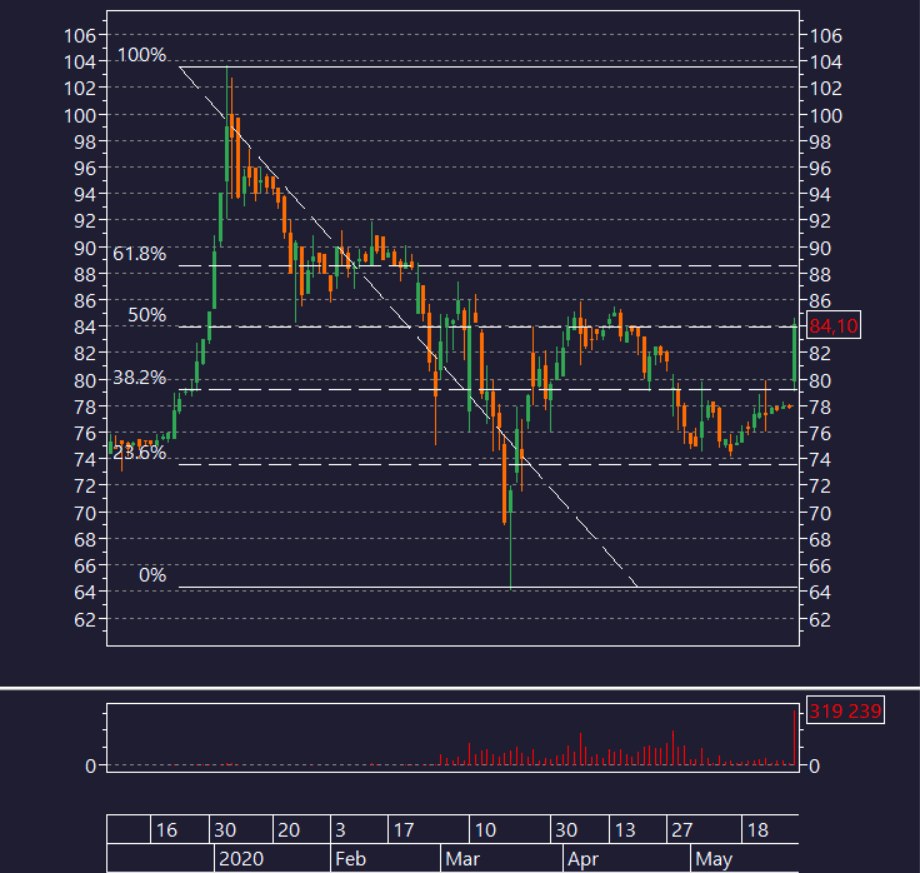Image resolution: width=920 pixels, height=873 pixels.
Task: Click the red 319 239 volume tag
Action: tap(845, 710)
